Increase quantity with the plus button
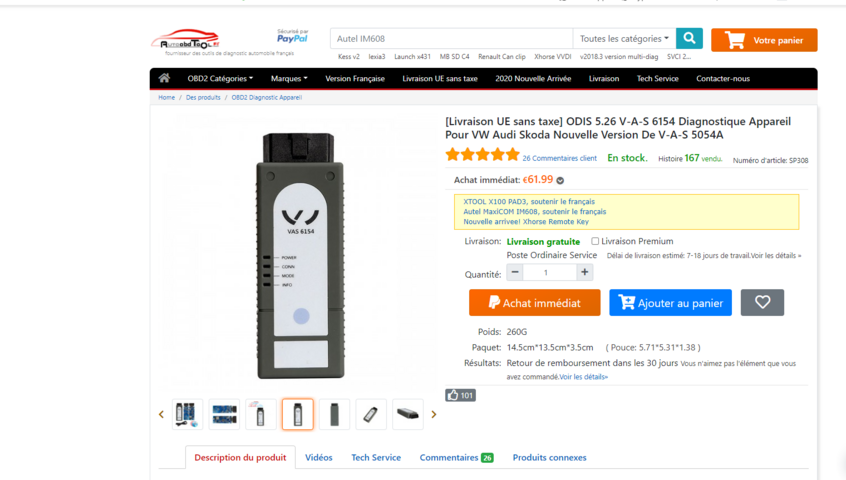846x480 pixels. tap(584, 272)
